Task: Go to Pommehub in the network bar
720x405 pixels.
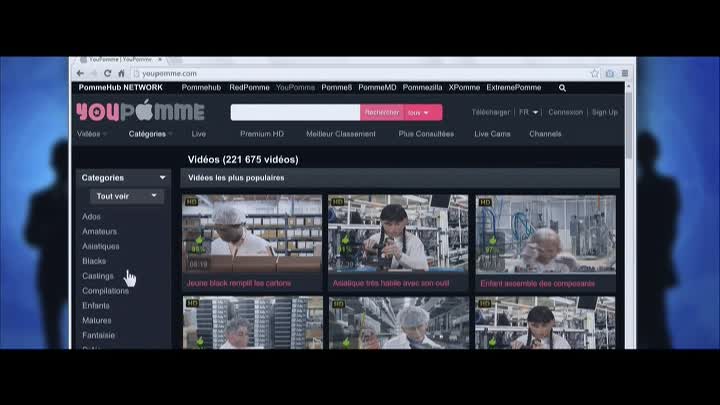Action: coord(201,87)
